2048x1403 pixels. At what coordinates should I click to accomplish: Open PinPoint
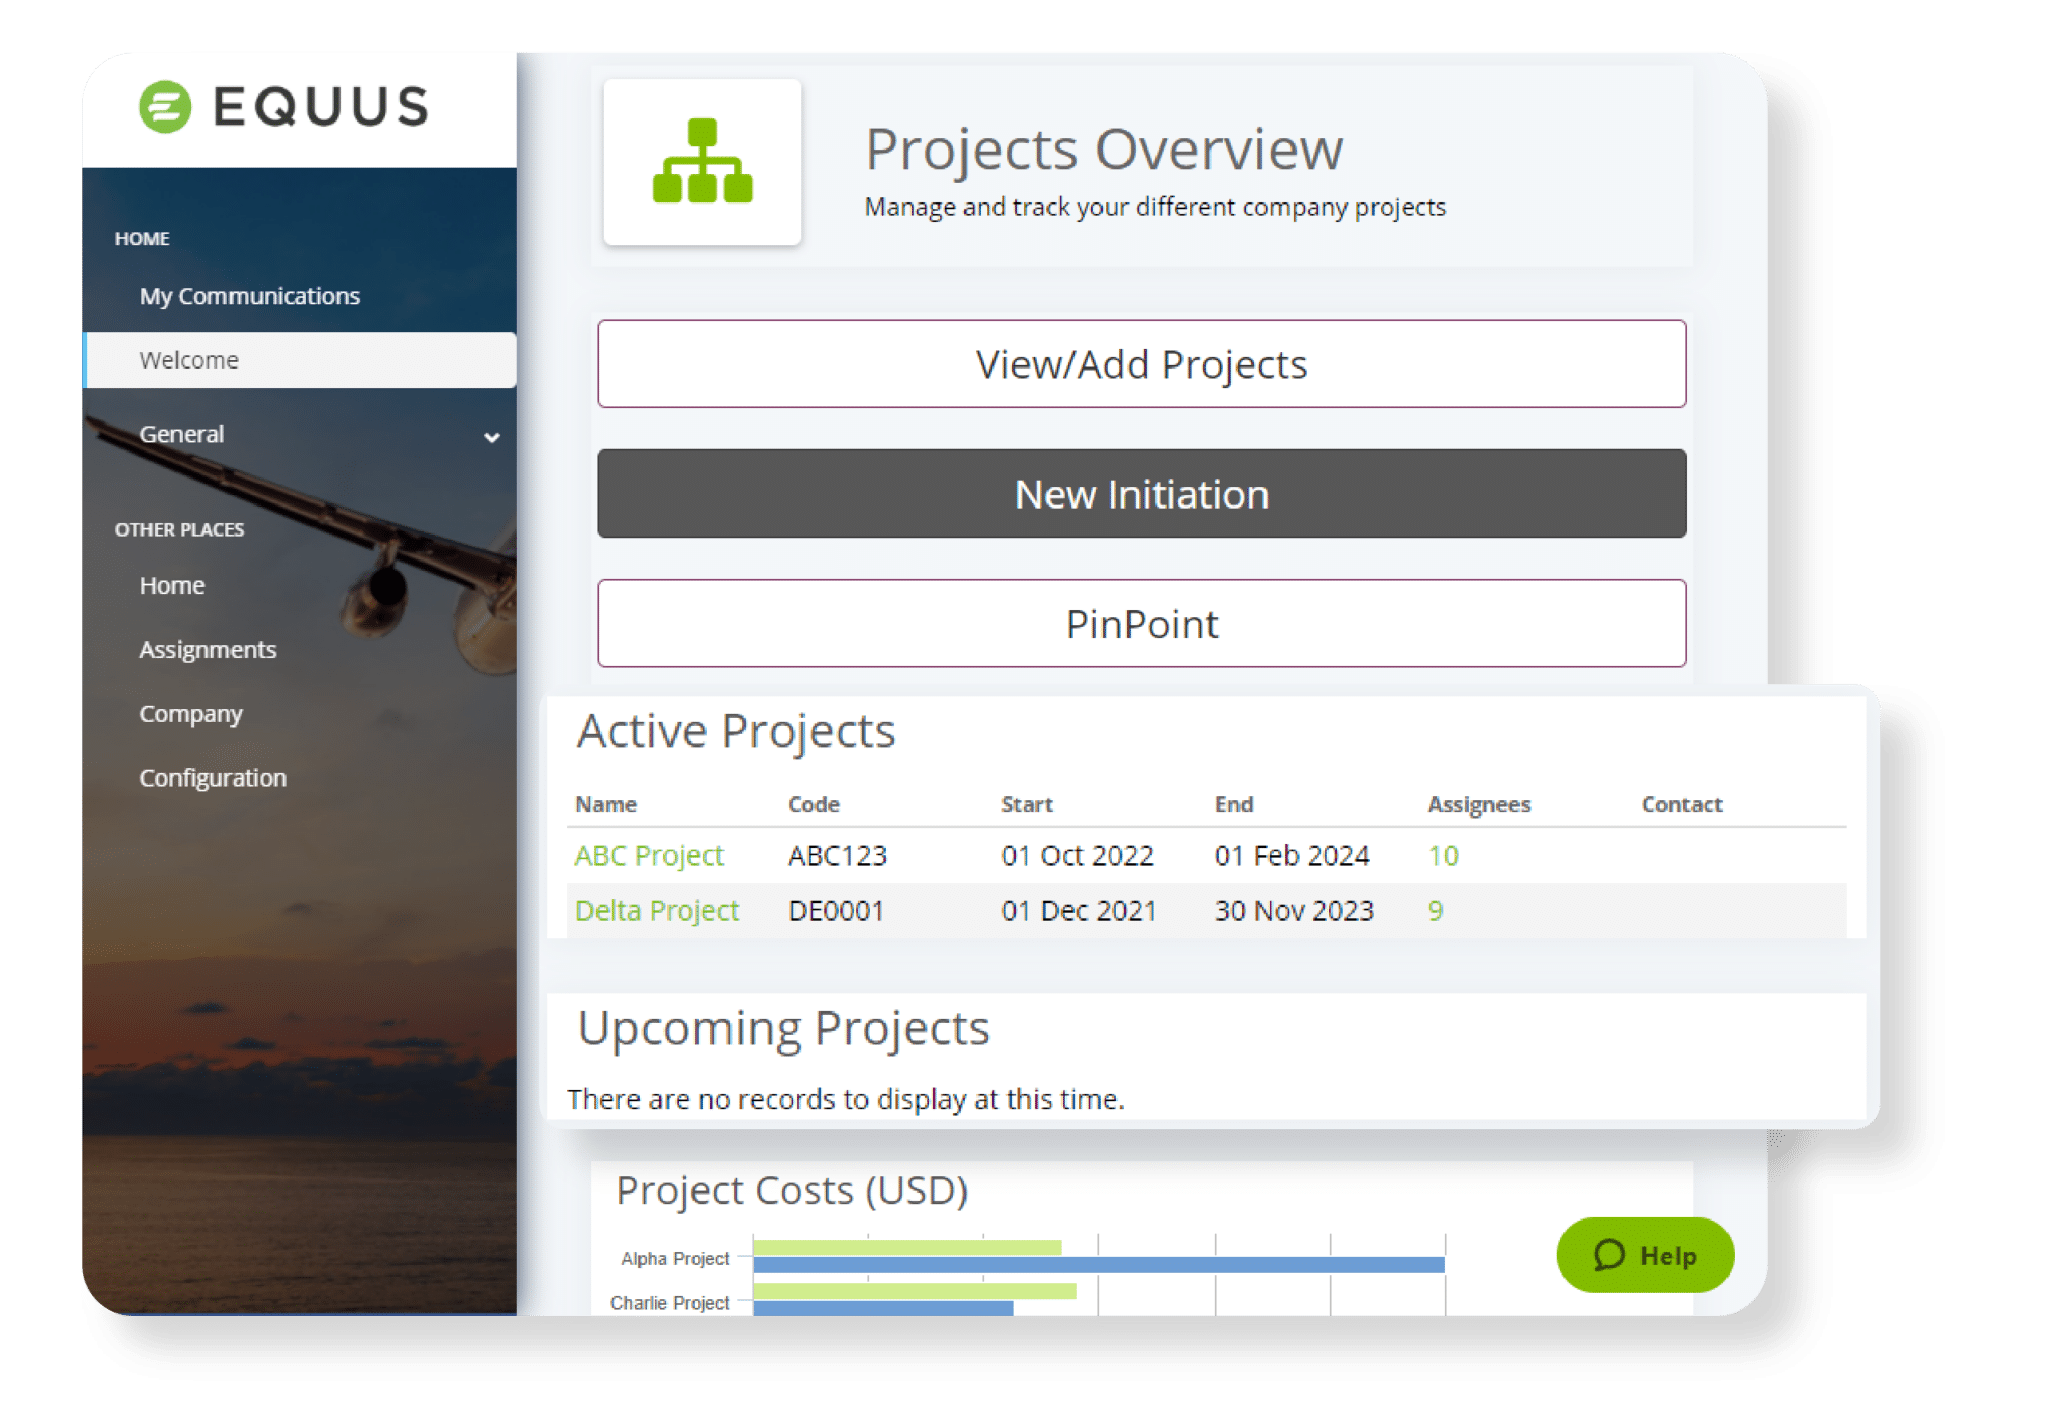click(x=1140, y=623)
